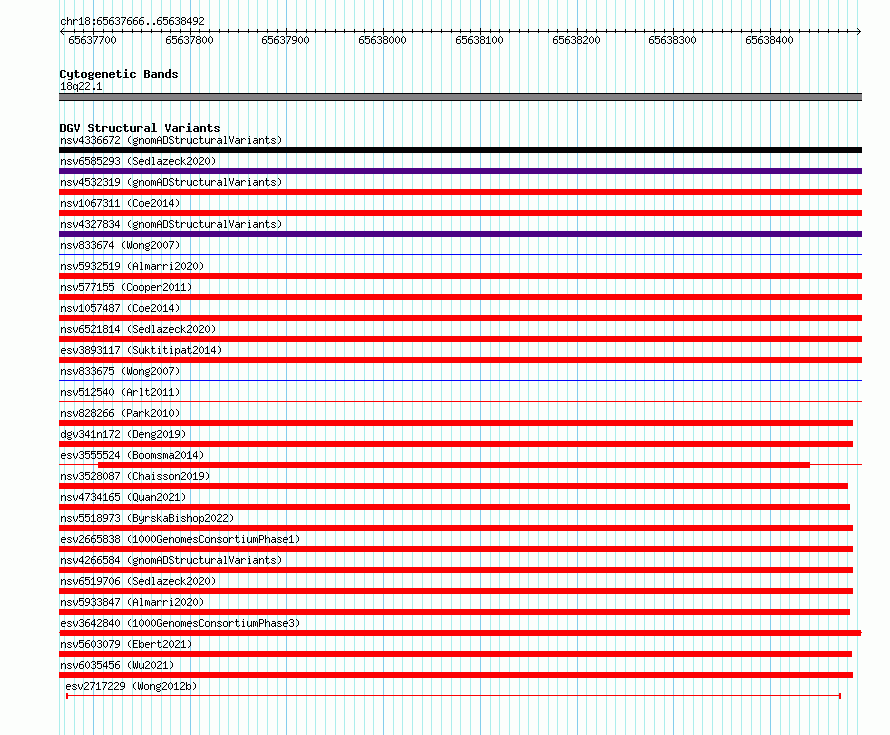The width and height of the screenshot is (890, 735).
Task: Select nsv5603079 (Ebert2021) text
Action: 126,644
